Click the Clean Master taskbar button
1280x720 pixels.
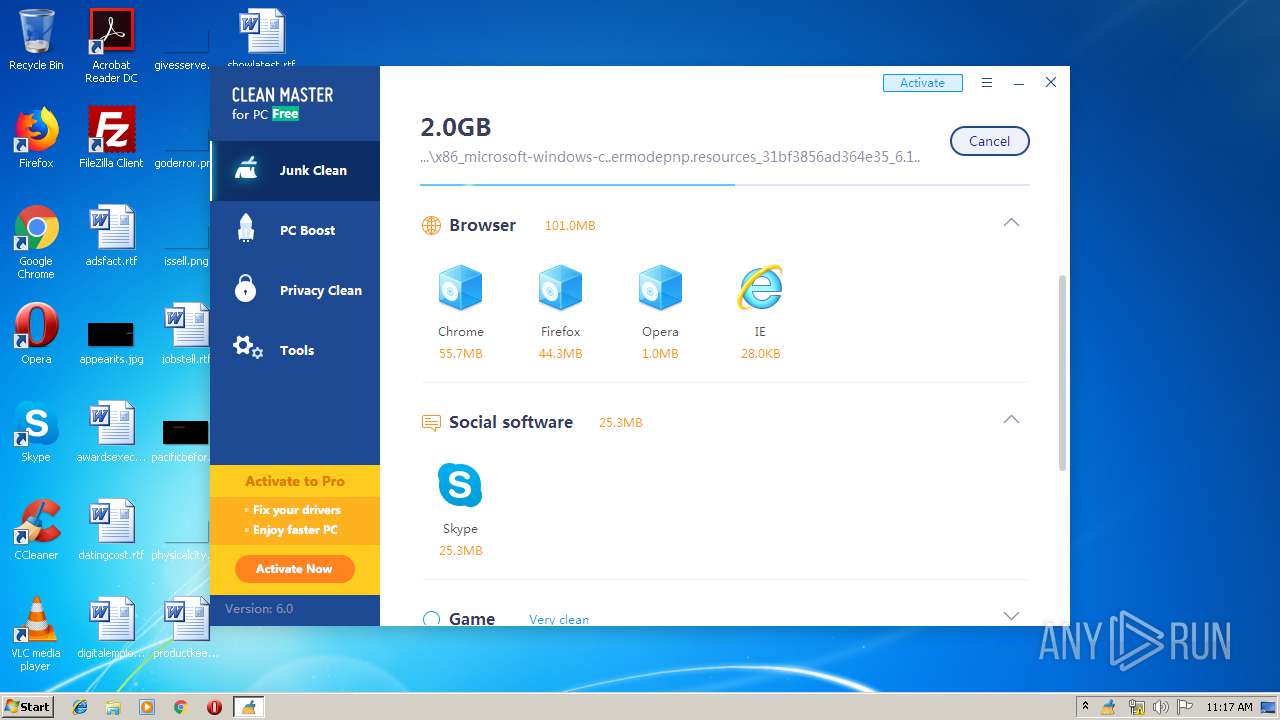point(248,707)
